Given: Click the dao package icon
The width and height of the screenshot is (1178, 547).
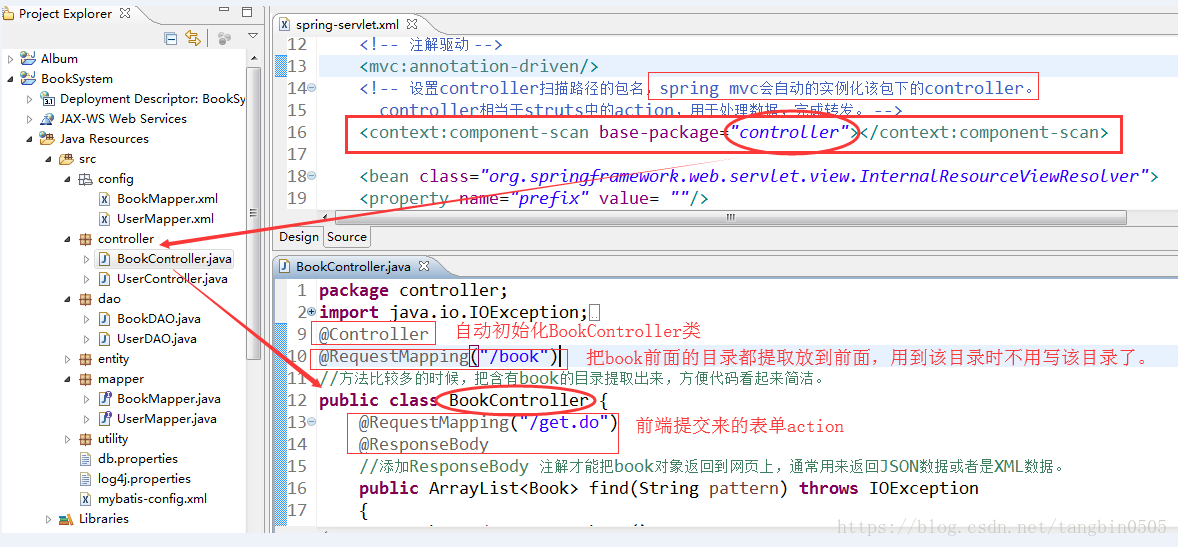Looking at the screenshot, I should [x=85, y=299].
